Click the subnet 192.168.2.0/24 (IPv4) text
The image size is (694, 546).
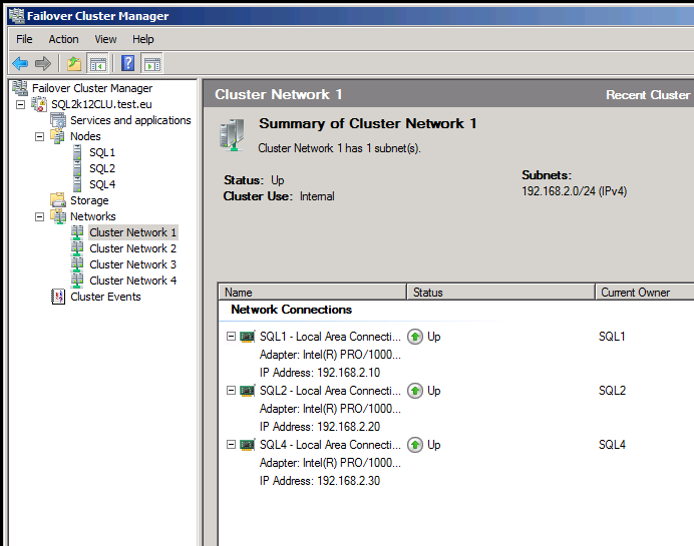point(574,191)
